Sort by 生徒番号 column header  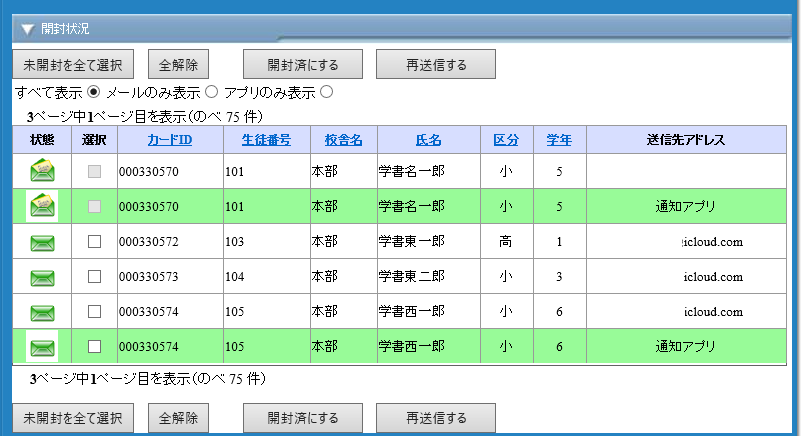tap(266, 139)
